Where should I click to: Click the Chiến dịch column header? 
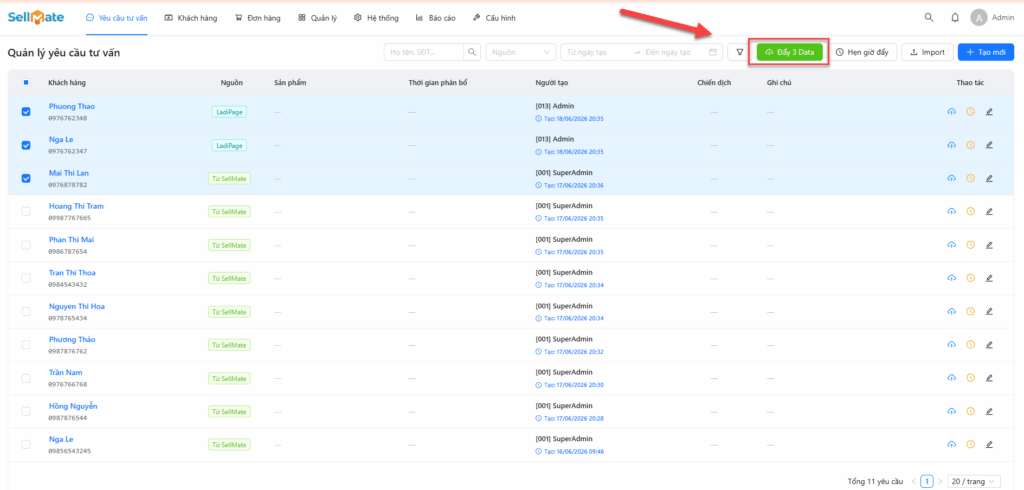point(714,83)
